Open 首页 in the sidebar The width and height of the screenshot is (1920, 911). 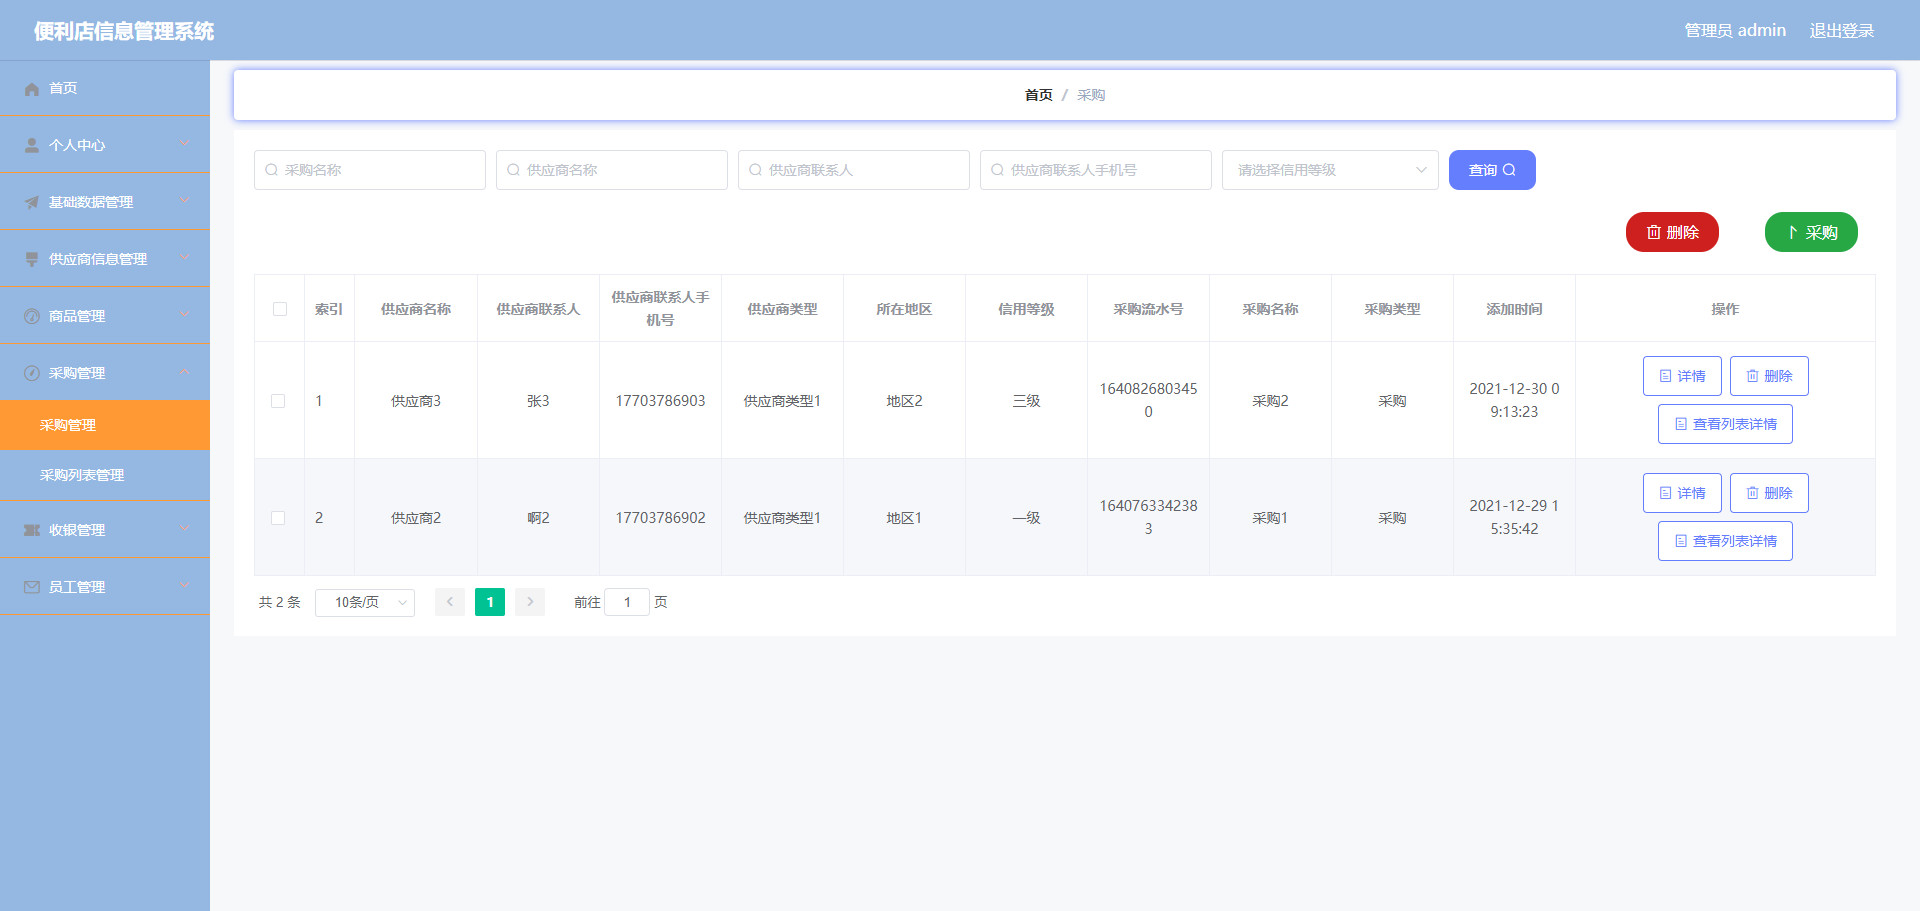(x=105, y=88)
